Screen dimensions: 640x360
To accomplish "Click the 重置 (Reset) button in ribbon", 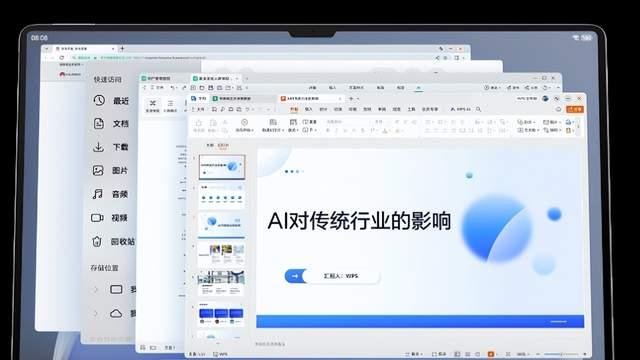I will click(x=310, y=122).
